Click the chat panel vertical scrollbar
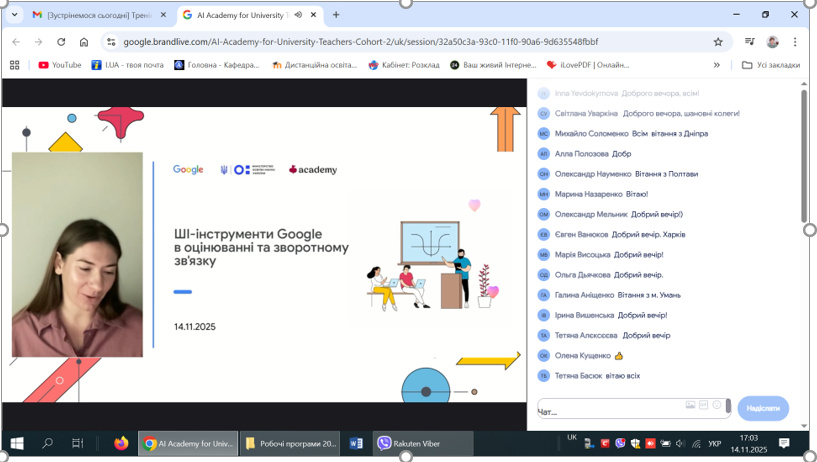 point(804,160)
